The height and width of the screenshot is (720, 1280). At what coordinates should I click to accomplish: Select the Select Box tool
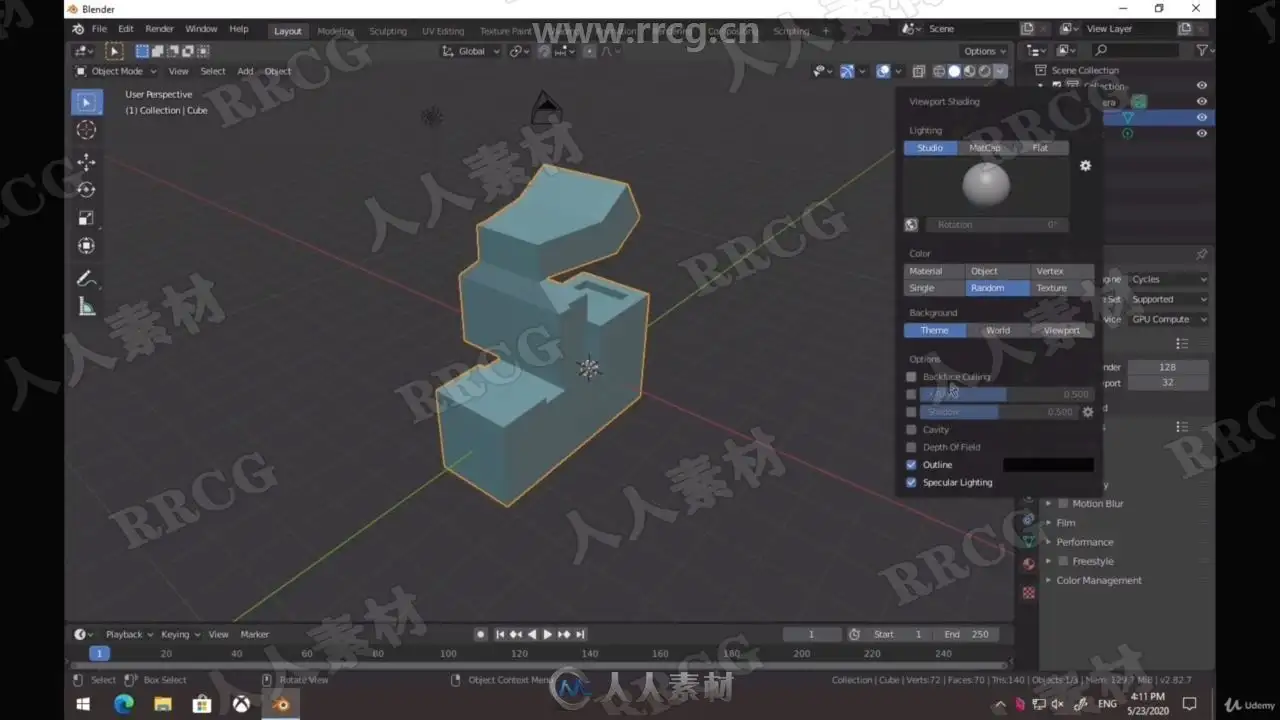point(86,102)
